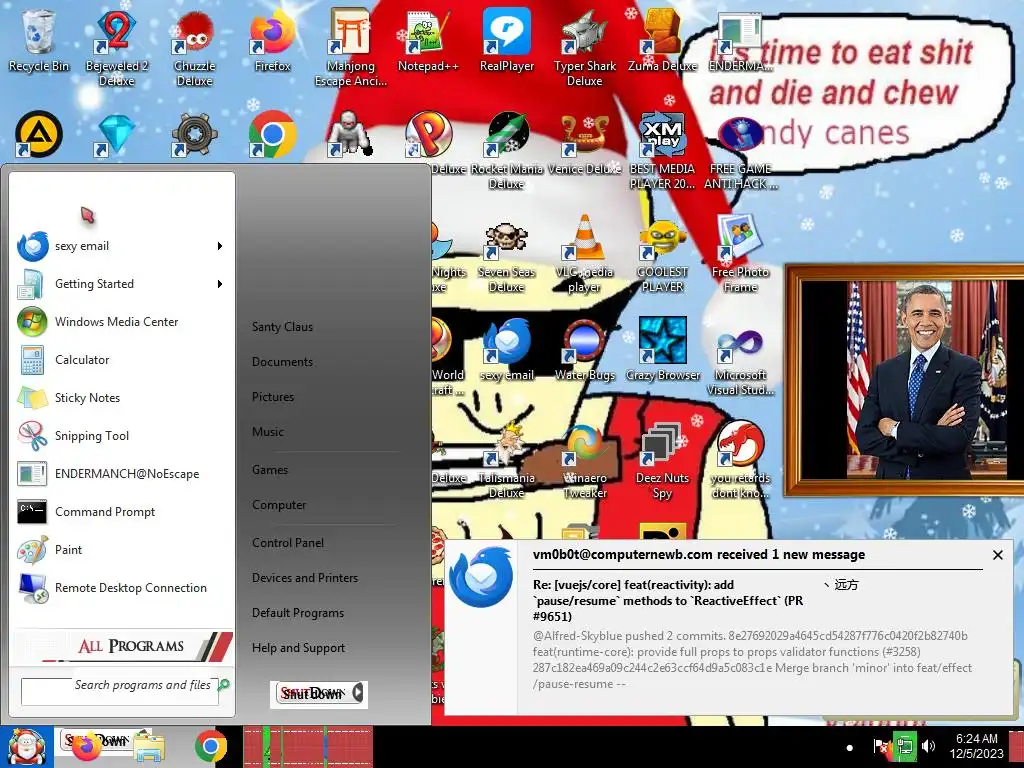
Task: Open Pictures link in Start menu
Action: [x=273, y=397]
